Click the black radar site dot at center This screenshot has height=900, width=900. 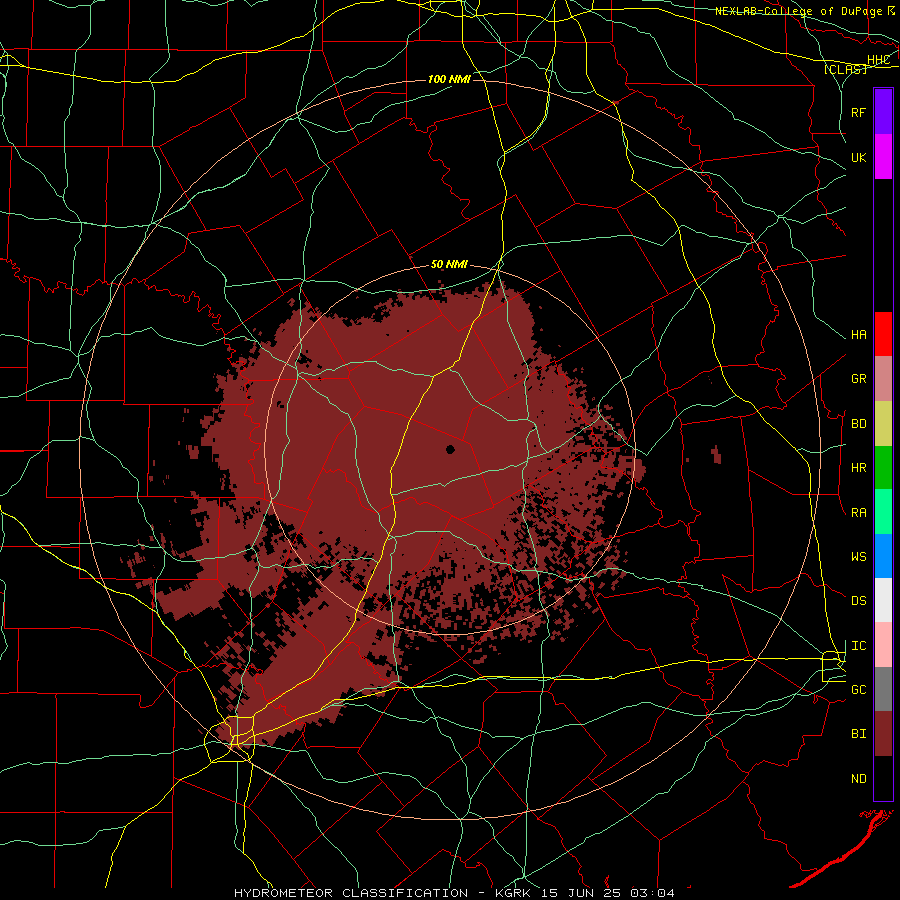pyautogui.click(x=450, y=449)
